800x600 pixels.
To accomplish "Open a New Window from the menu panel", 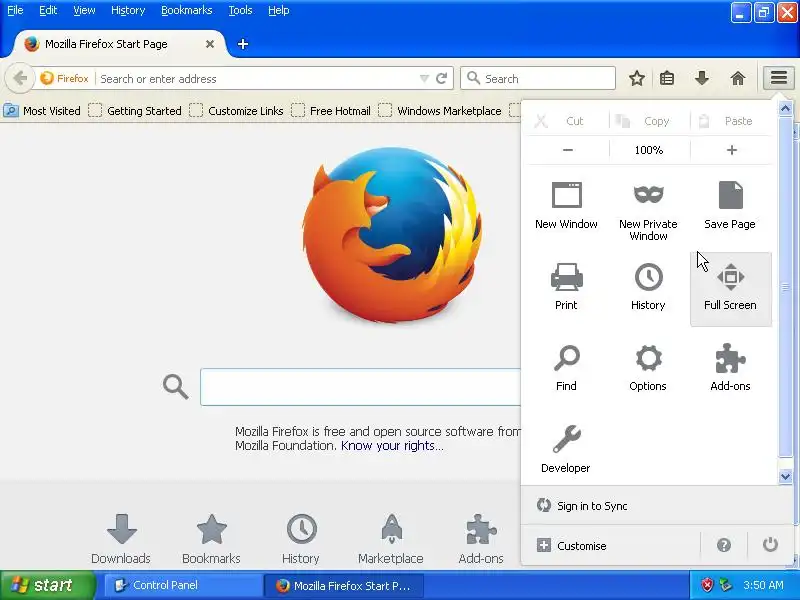I will click(566, 206).
